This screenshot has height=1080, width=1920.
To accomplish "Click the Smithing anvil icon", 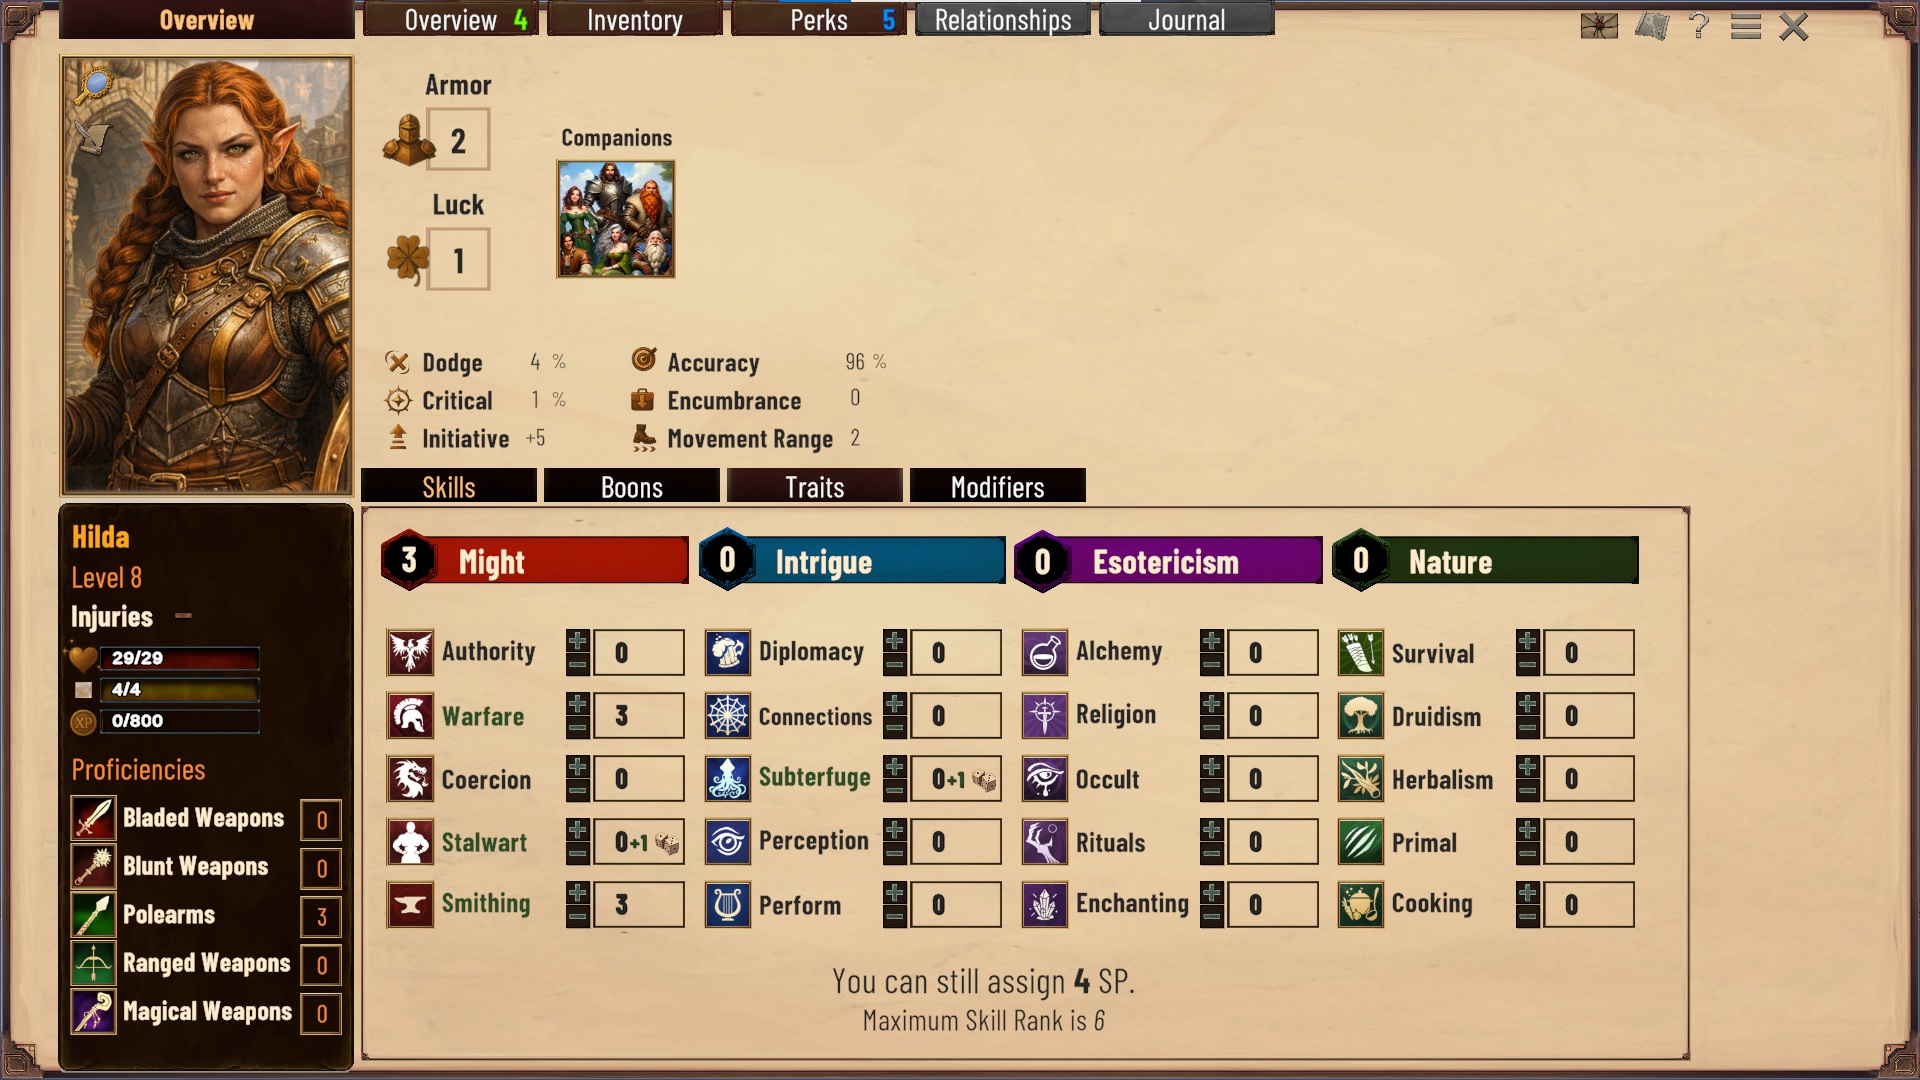I will 410,905.
